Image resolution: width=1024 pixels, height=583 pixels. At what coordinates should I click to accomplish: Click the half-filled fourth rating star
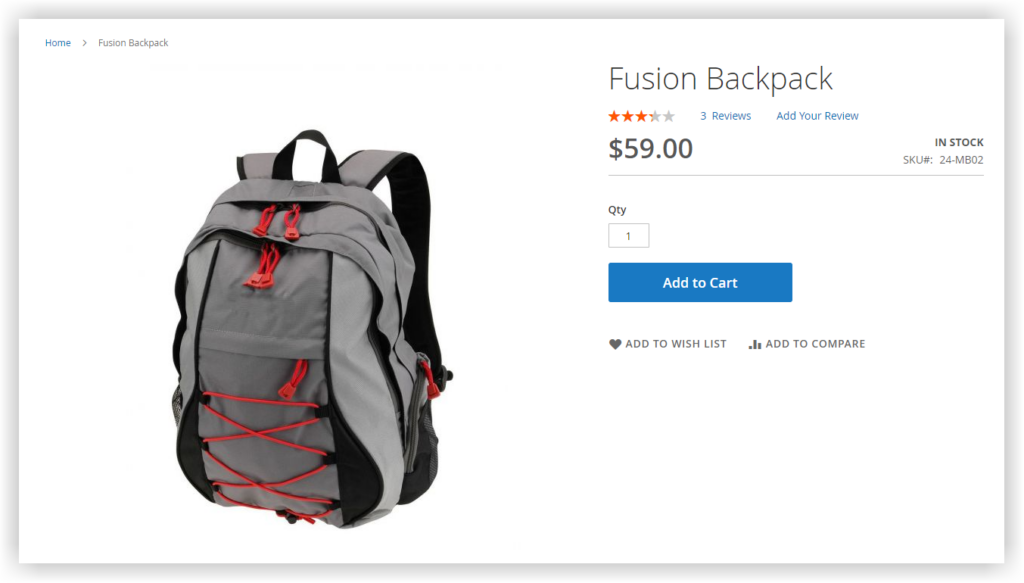tap(655, 116)
